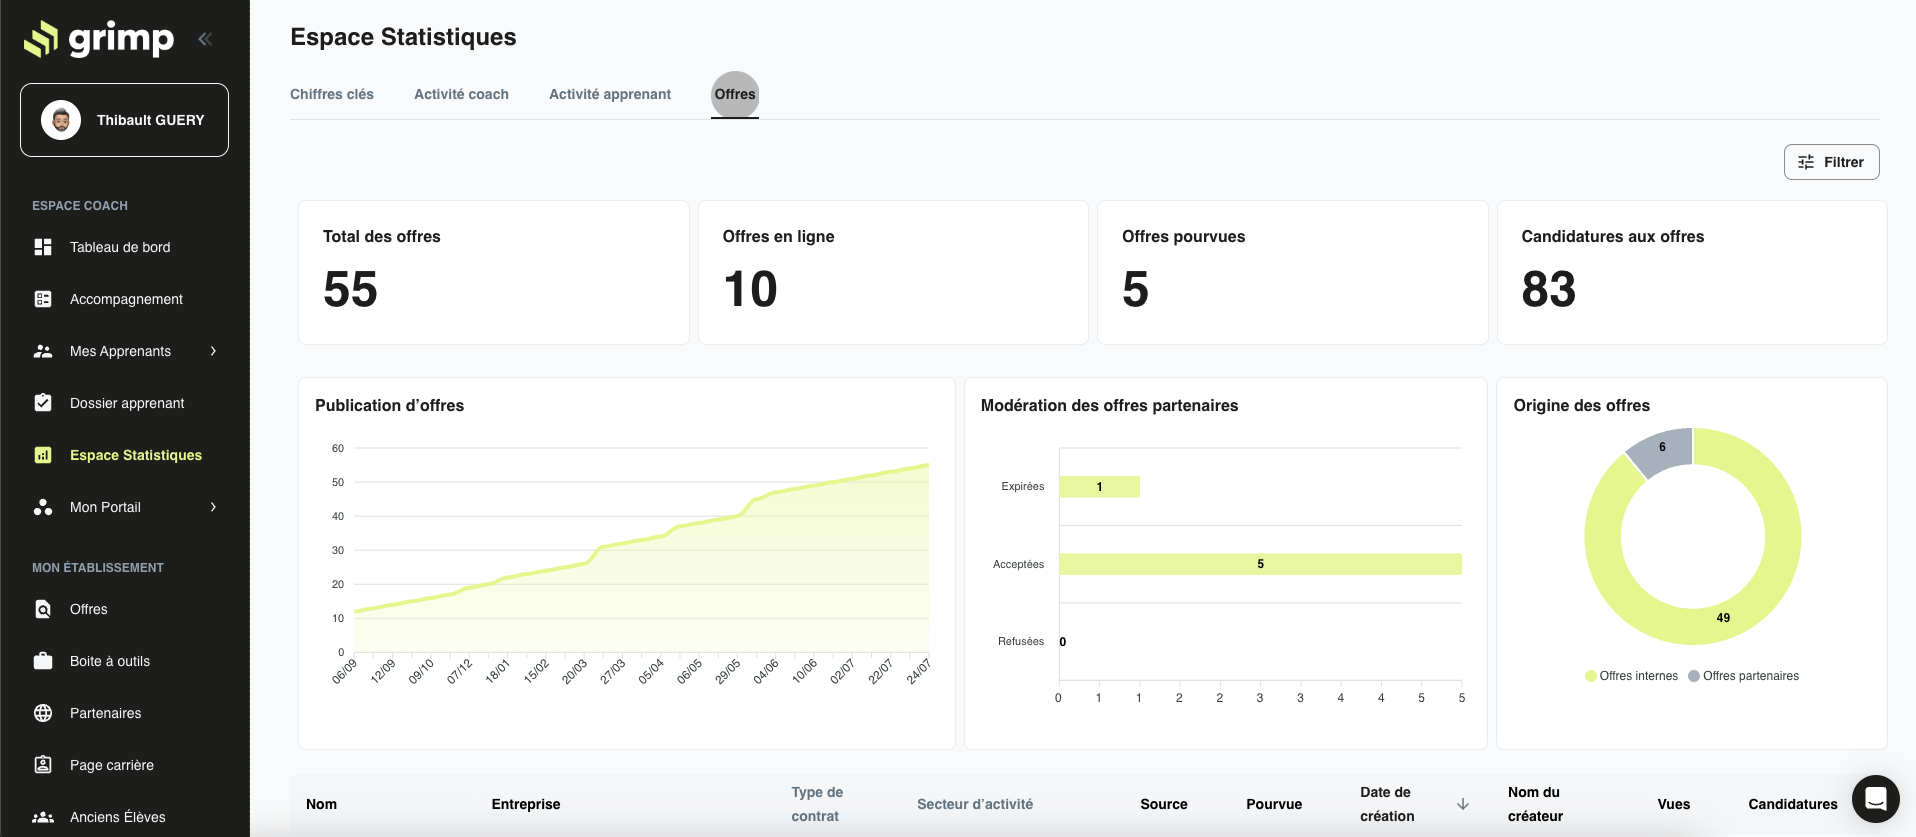Click the Mes Apprenants people icon

click(x=43, y=351)
